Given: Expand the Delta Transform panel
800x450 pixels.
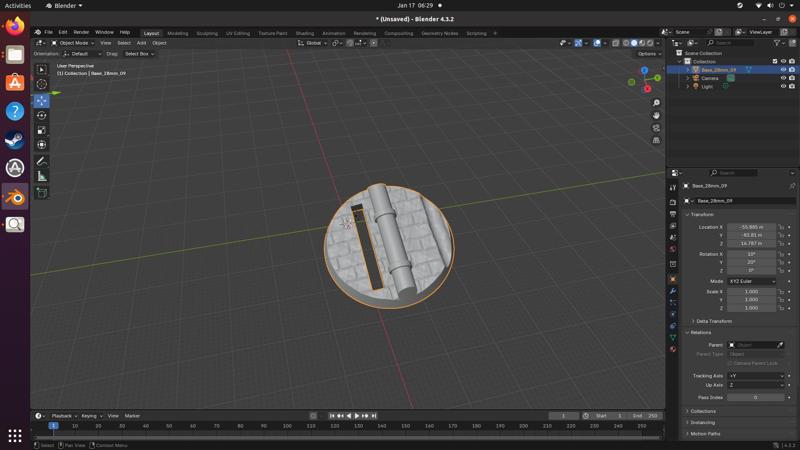Looking at the screenshot, I should (714, 321).
